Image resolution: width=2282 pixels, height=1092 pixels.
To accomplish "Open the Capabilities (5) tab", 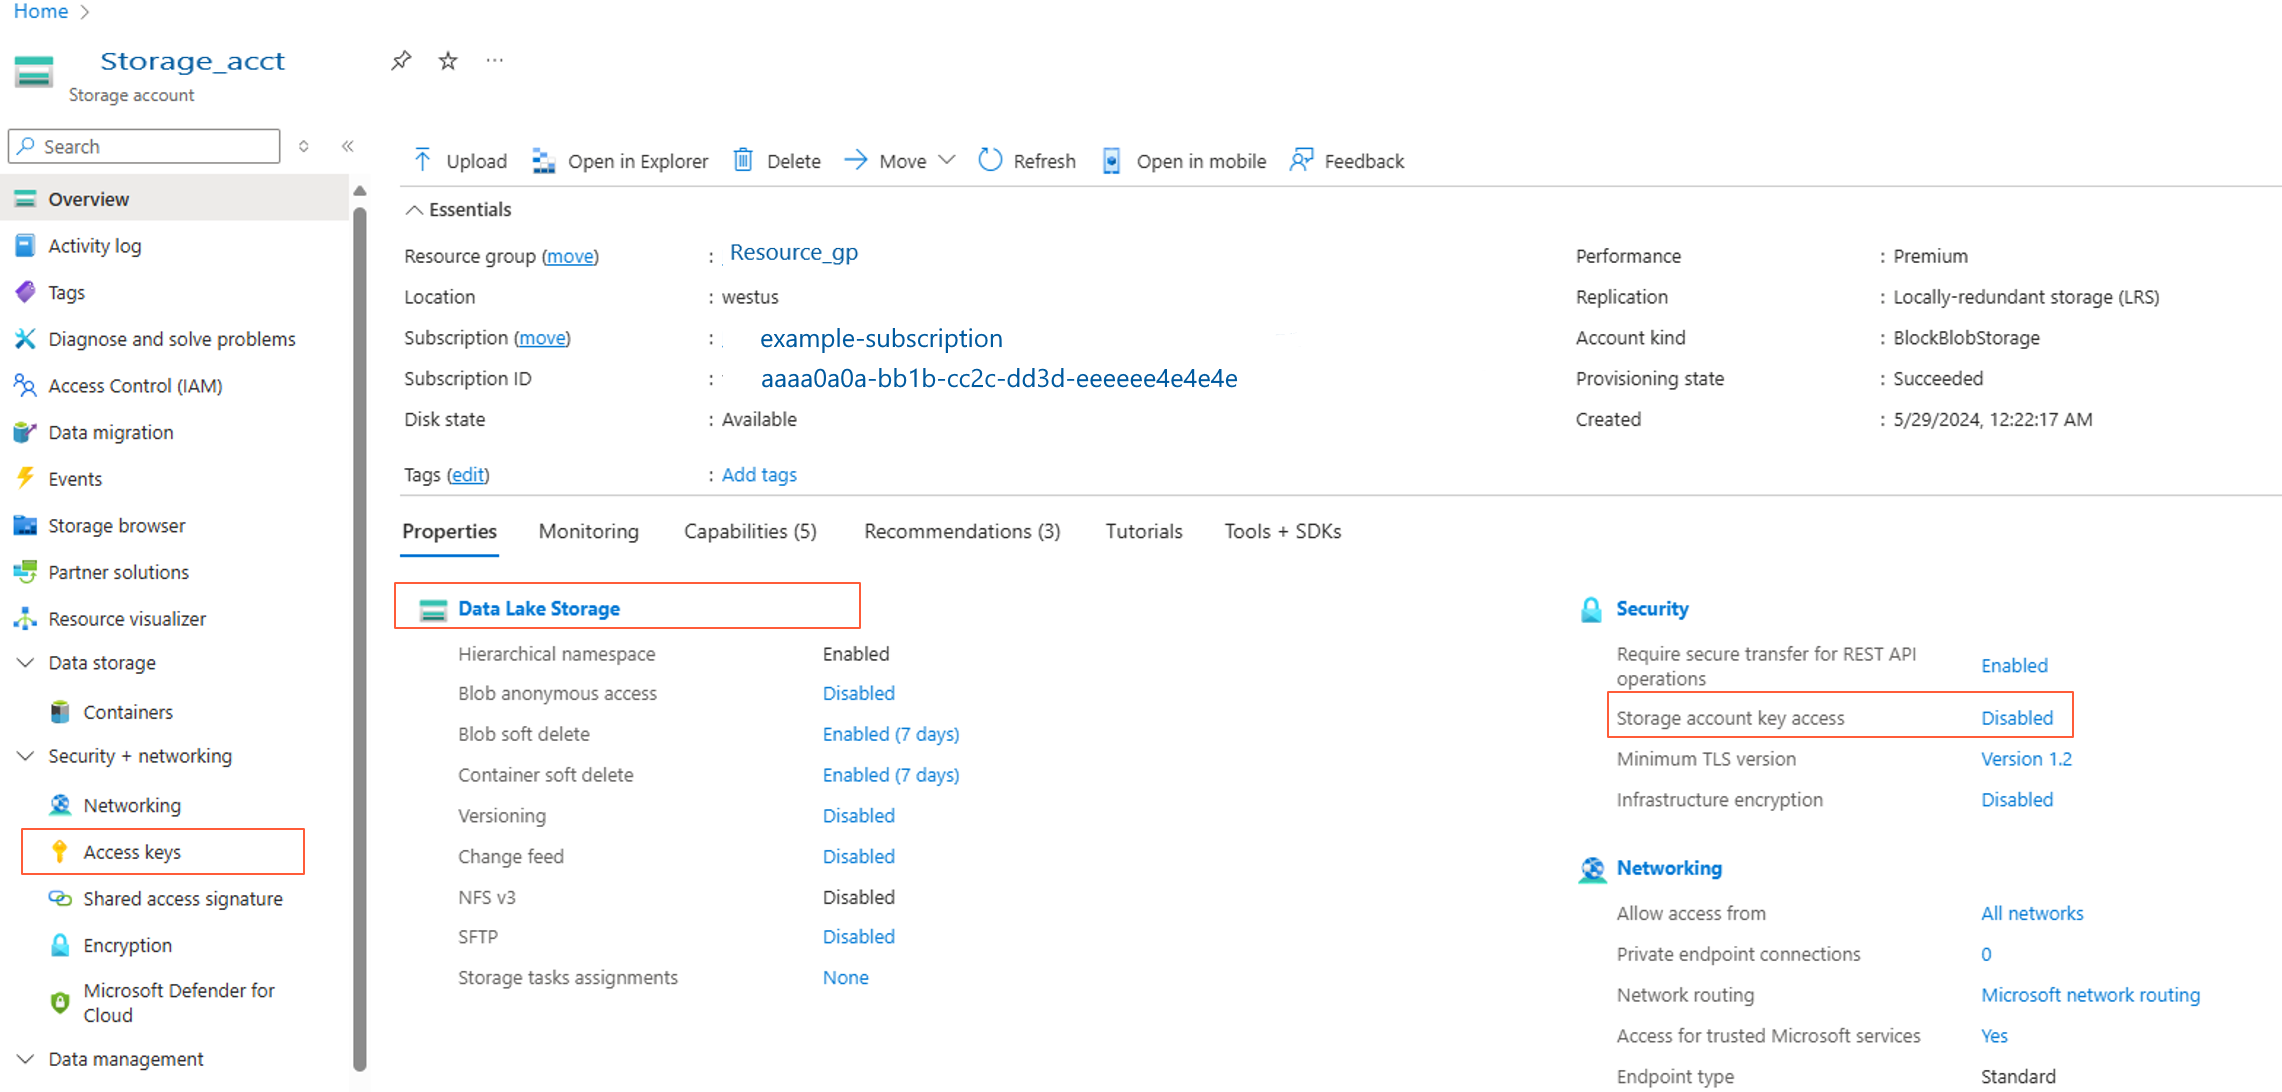I will pos(749,531).
